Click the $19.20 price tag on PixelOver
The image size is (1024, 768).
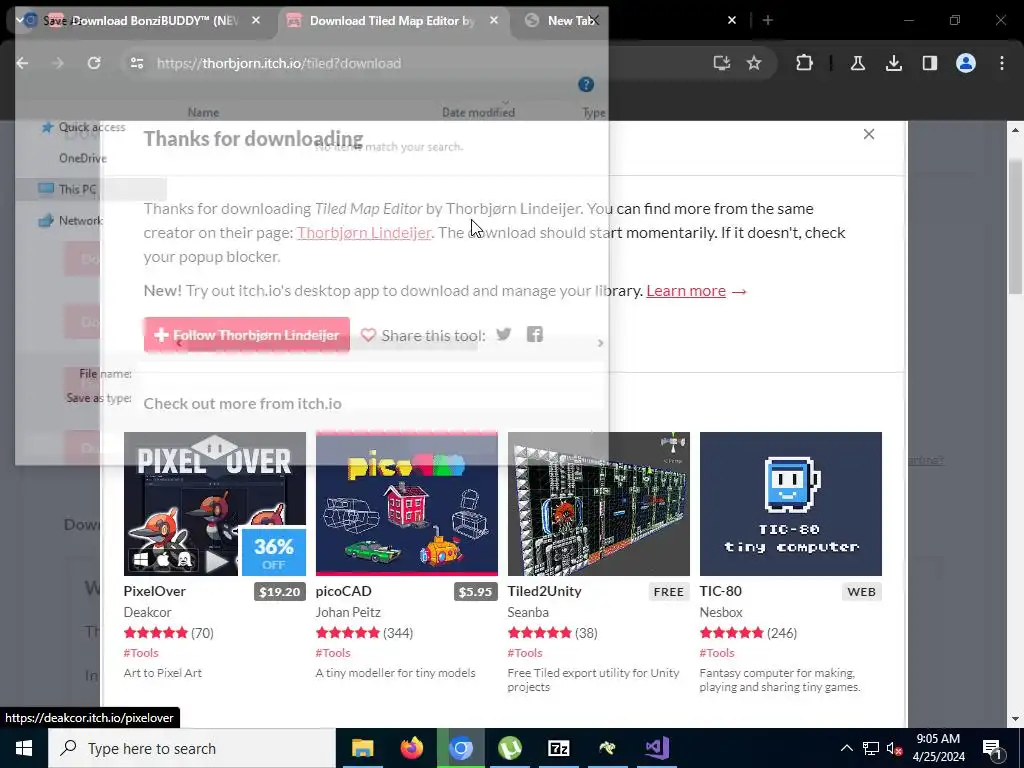[x=280, y=592]
